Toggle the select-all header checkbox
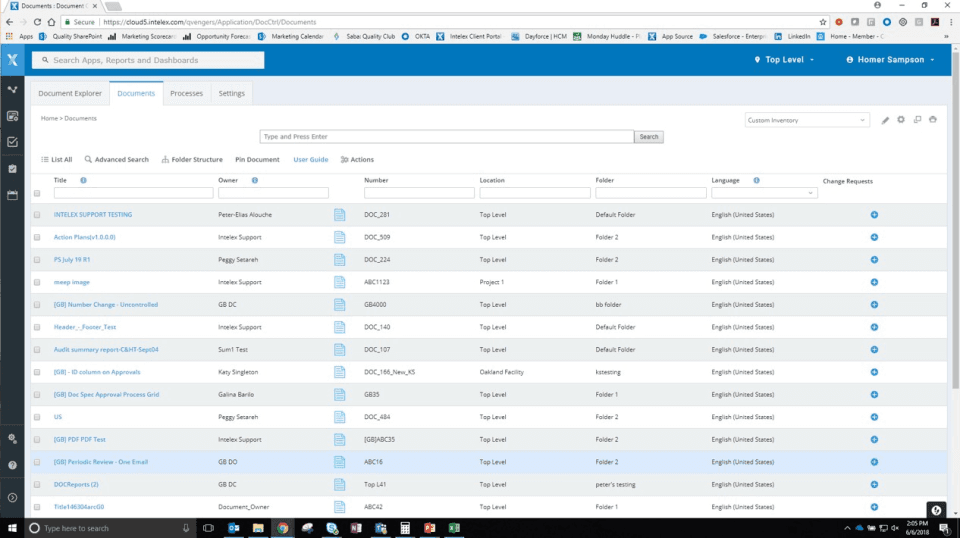960x538 pixels. 37,193
